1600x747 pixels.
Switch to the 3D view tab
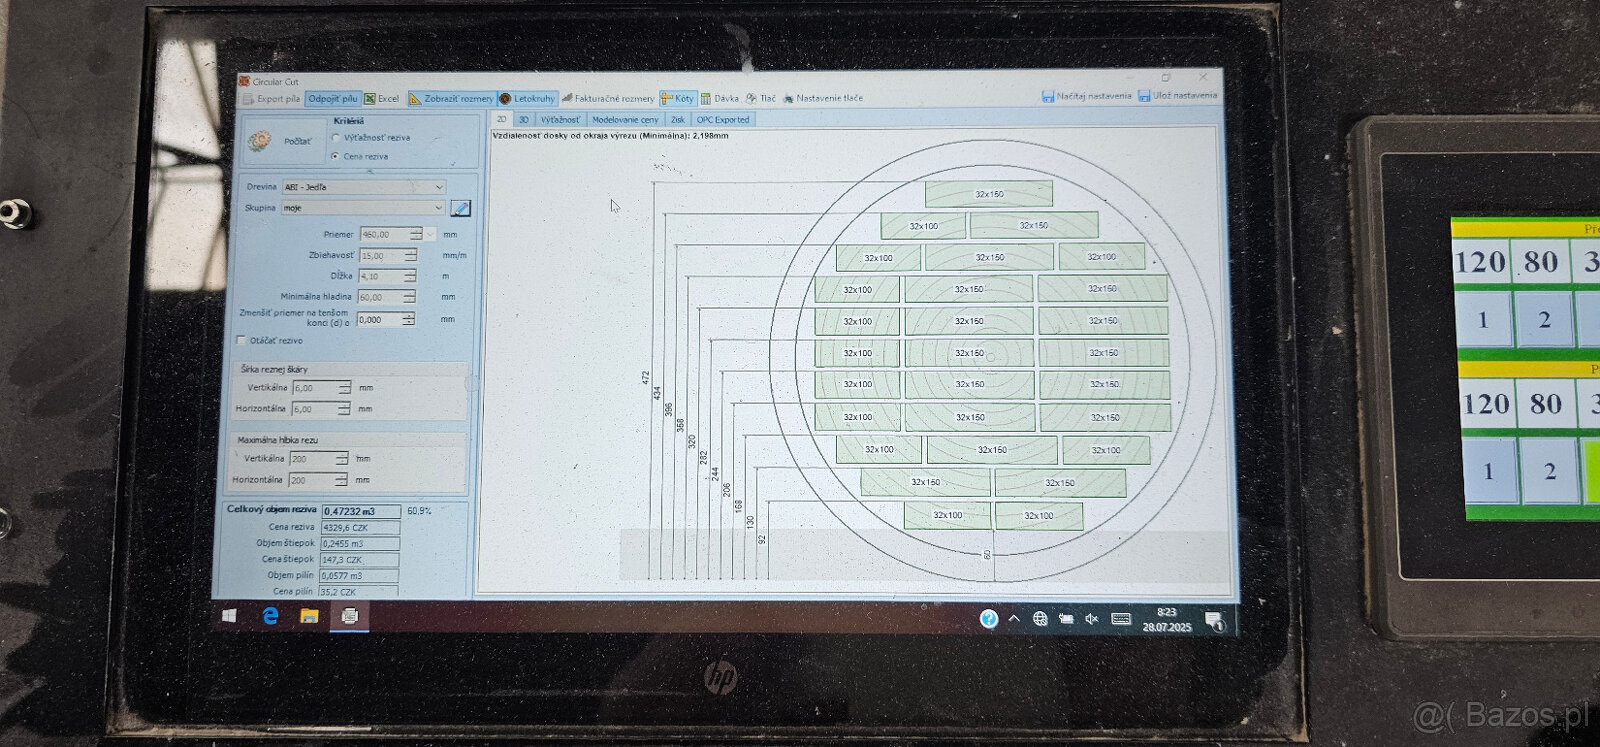pos(523,120)
